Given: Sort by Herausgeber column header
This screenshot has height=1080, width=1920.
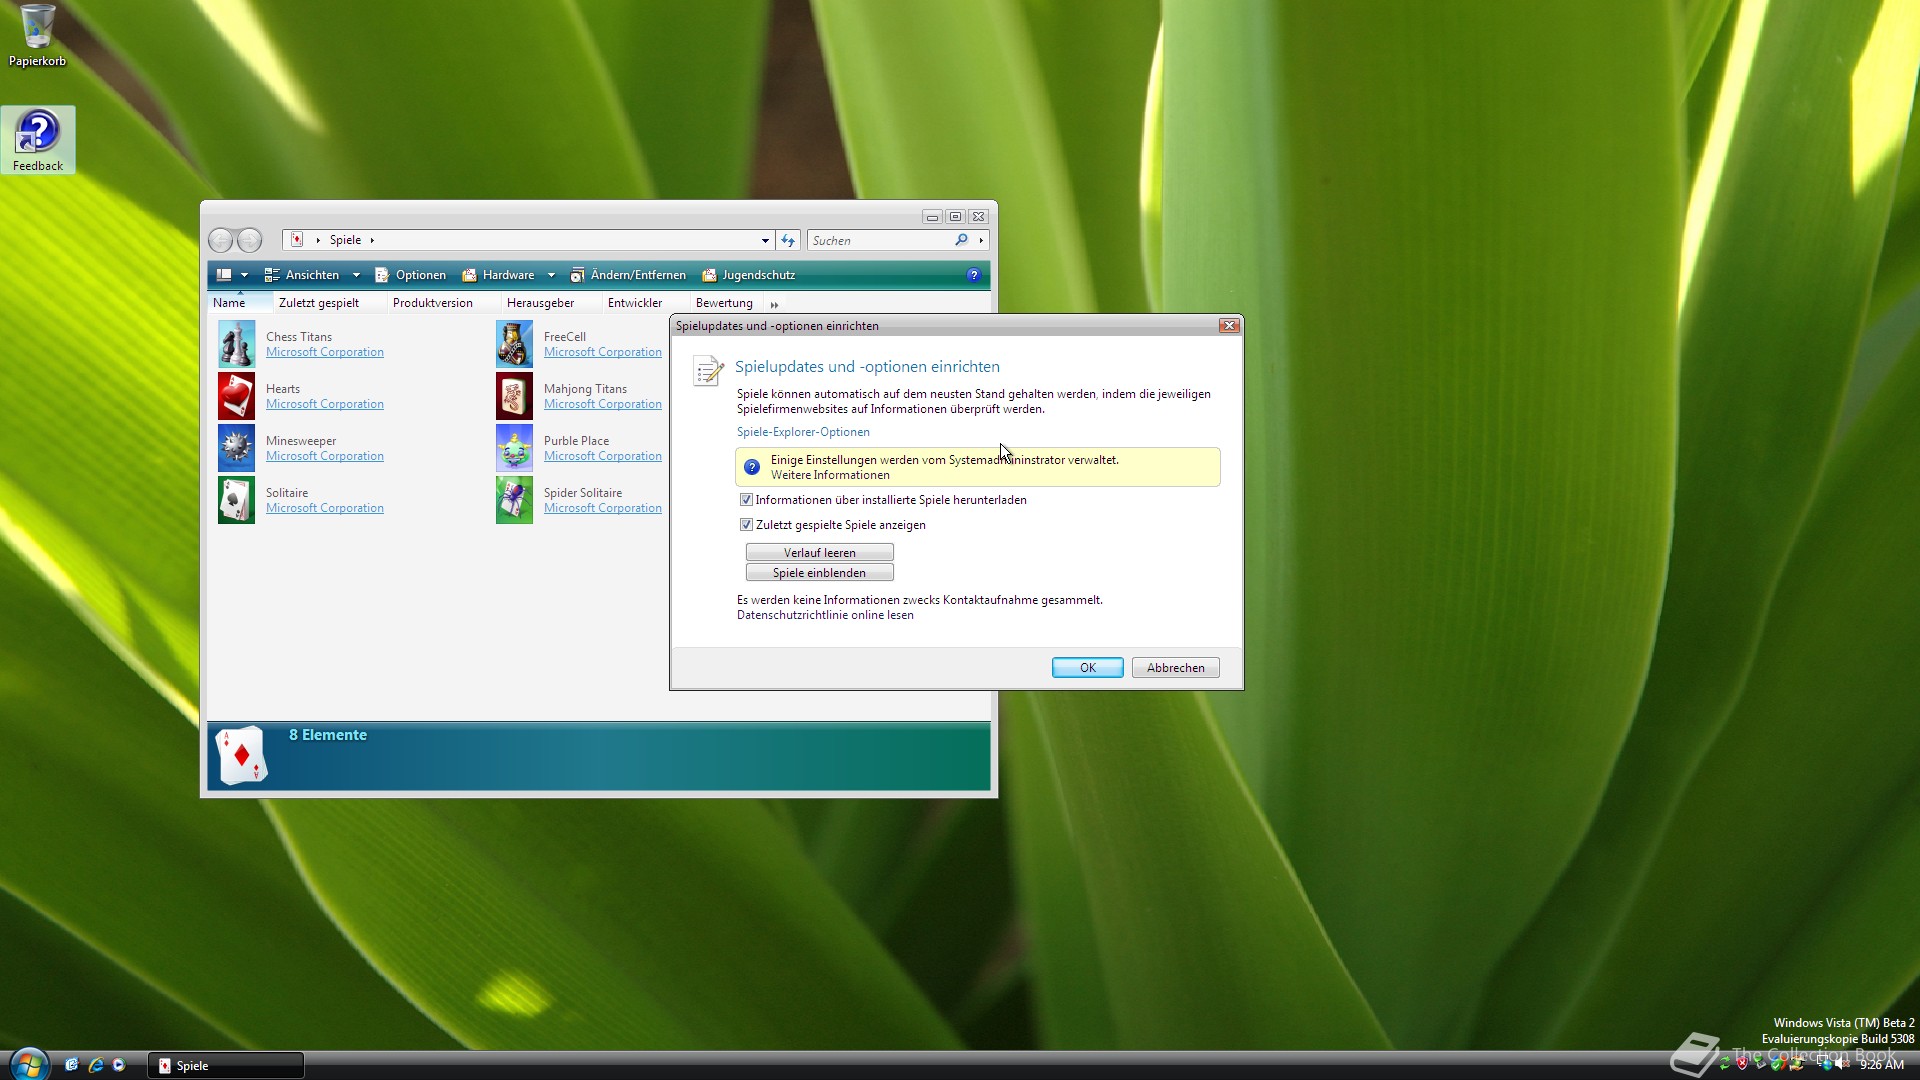Looking at the screenshot, I should (550, 303).
